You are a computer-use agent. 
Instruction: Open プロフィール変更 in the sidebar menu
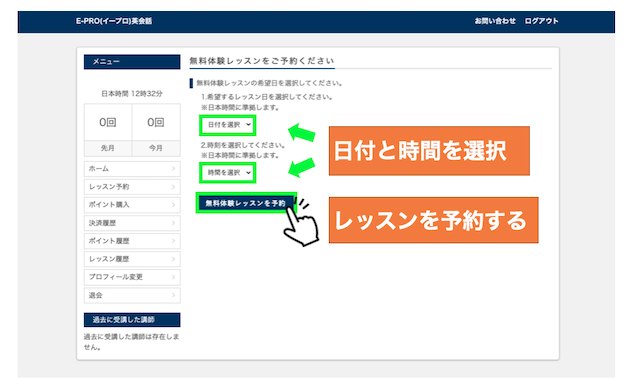click(x=132, y=277)
